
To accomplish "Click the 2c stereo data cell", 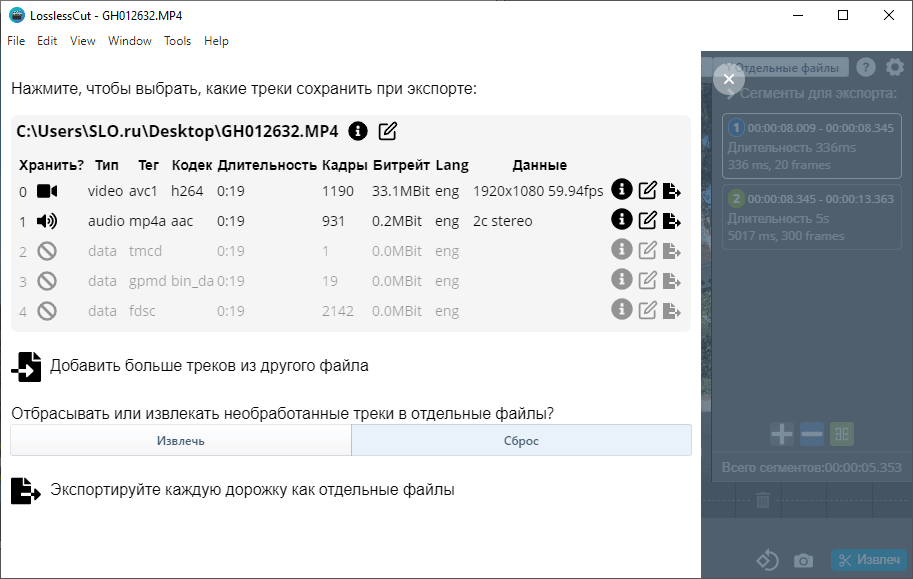I will coord(502,221).
